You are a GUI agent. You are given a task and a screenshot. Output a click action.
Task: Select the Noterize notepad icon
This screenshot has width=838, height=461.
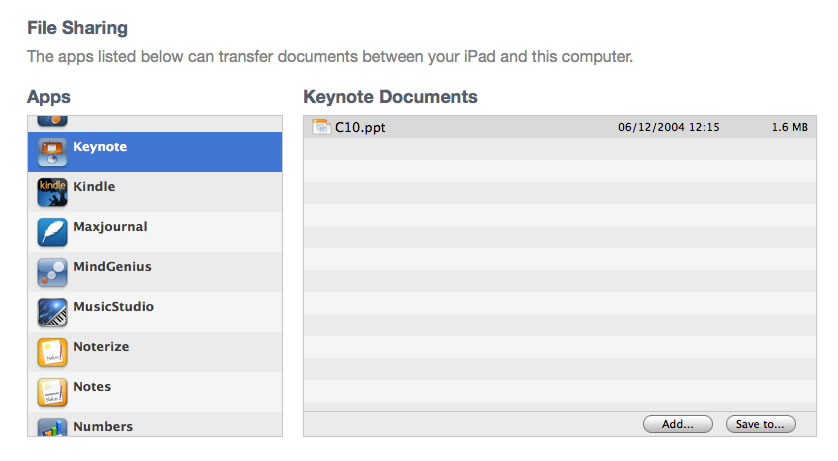coord(52,352)
